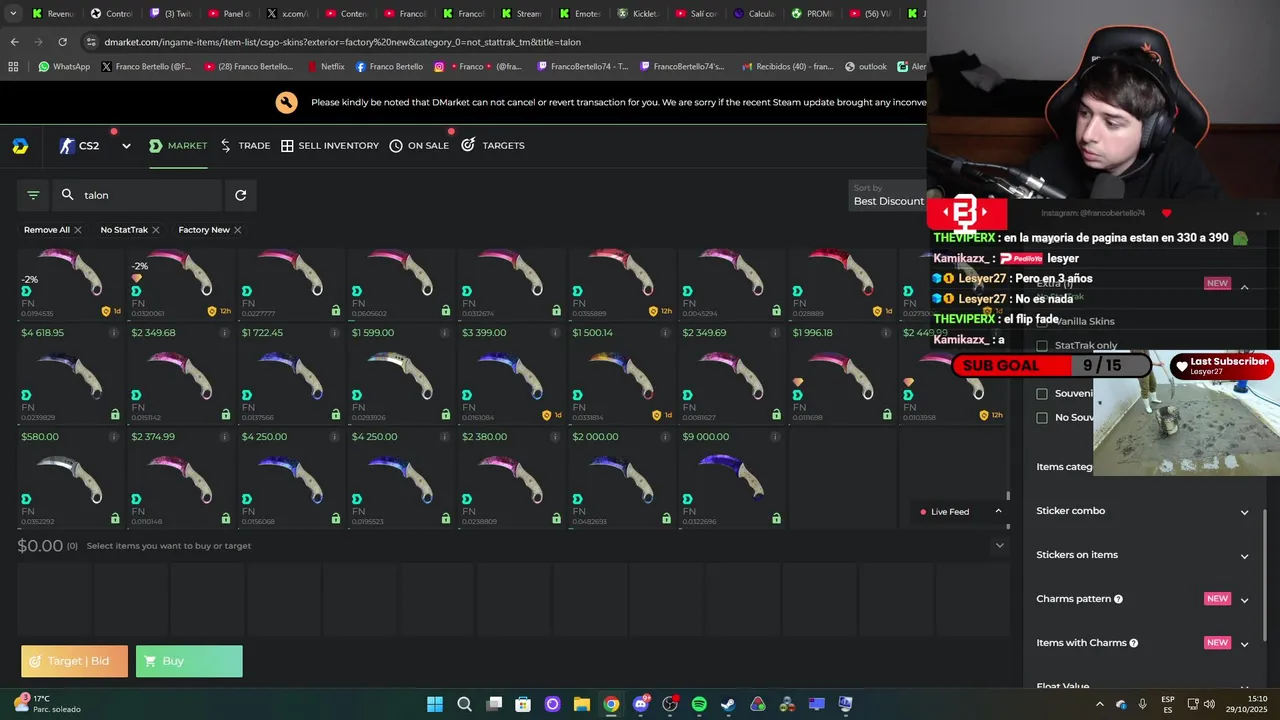This screenshot has height=720, width=1280.
Task: Open help icon next to Items with Charms
Action: 1133,643
